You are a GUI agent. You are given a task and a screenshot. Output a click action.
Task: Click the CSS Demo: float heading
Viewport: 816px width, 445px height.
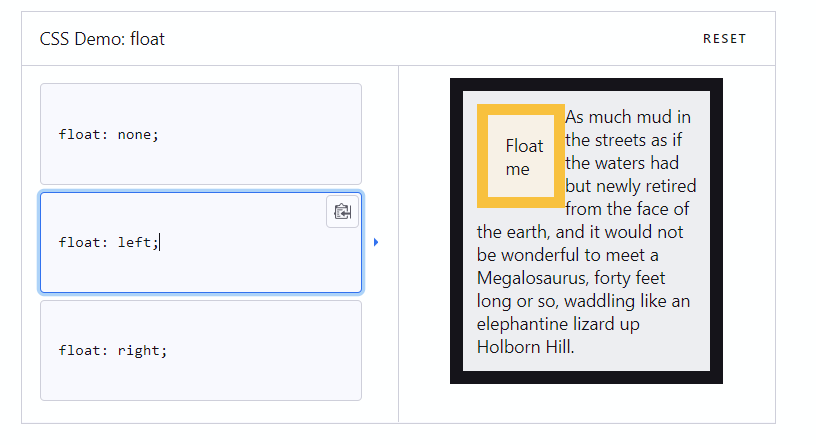coord(102,39)
